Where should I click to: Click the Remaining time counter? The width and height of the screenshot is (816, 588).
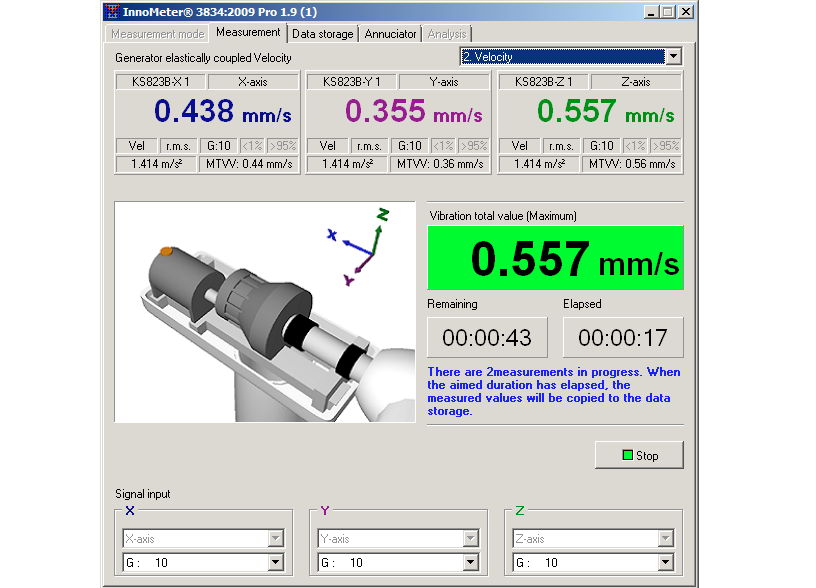487,337
